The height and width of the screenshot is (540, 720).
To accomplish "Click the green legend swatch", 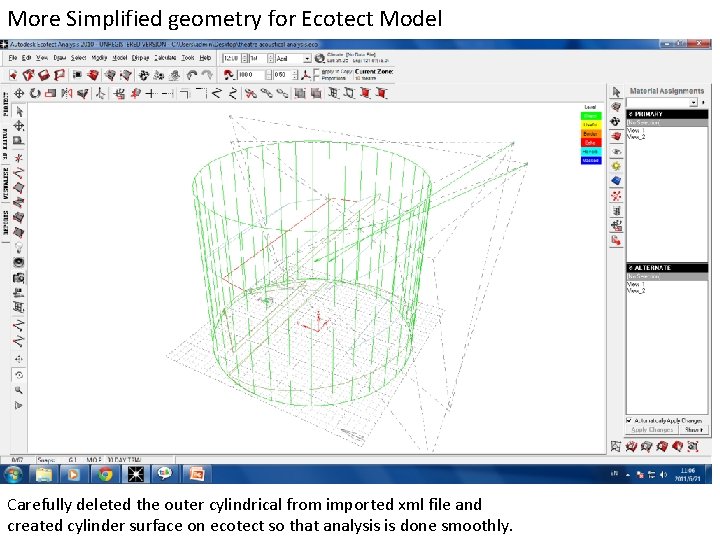I will [x=591, y=116].
